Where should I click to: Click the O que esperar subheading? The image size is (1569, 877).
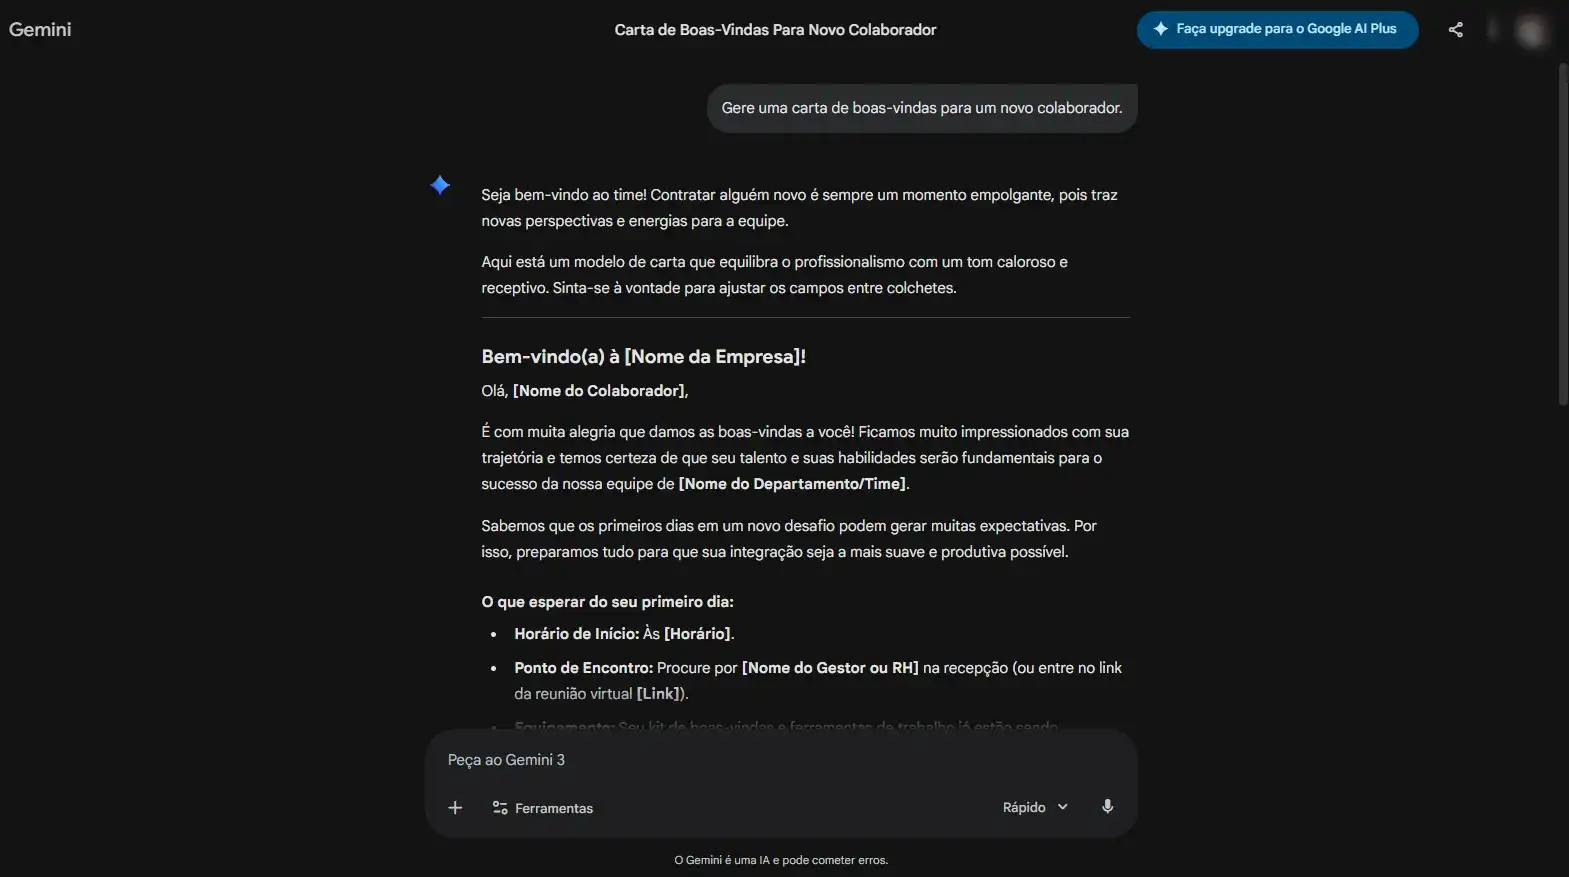click(x=607, y=602)
